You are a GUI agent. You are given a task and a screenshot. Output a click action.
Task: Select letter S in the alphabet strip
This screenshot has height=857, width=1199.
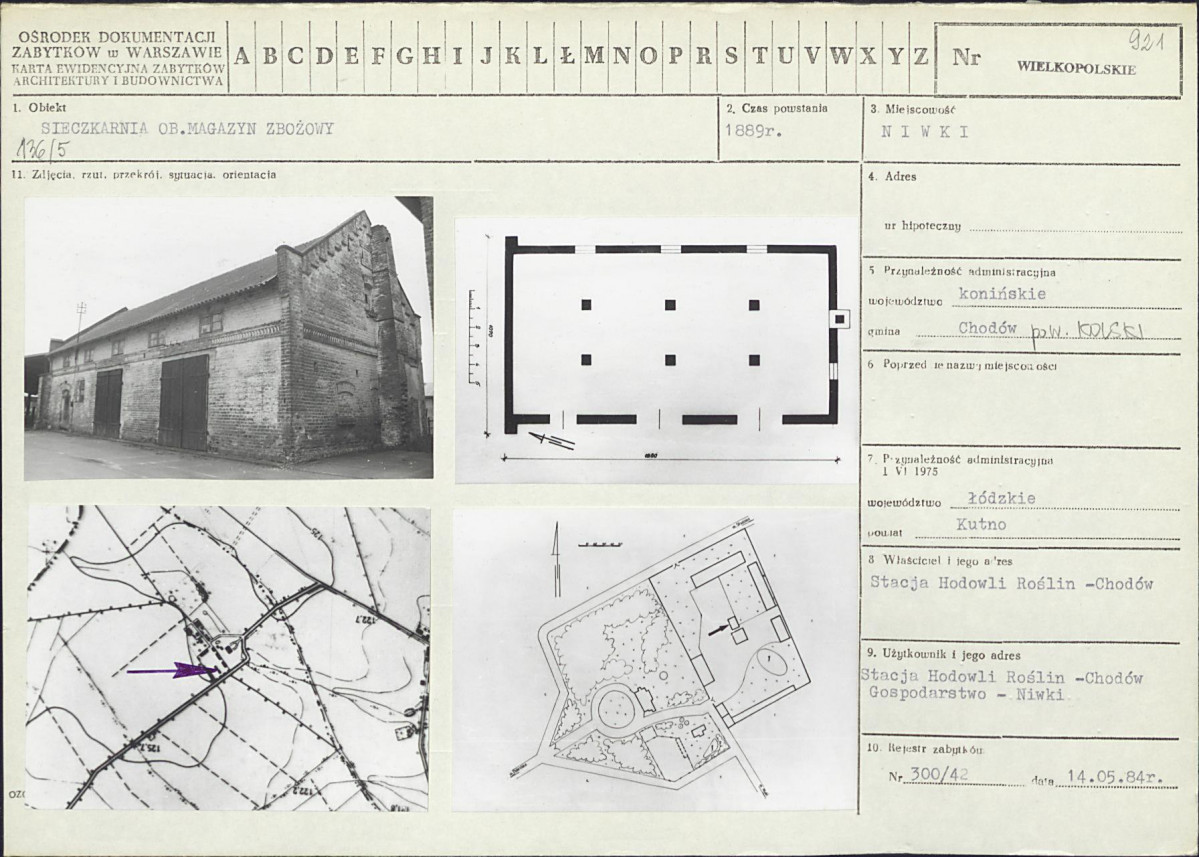coord(731,56)
